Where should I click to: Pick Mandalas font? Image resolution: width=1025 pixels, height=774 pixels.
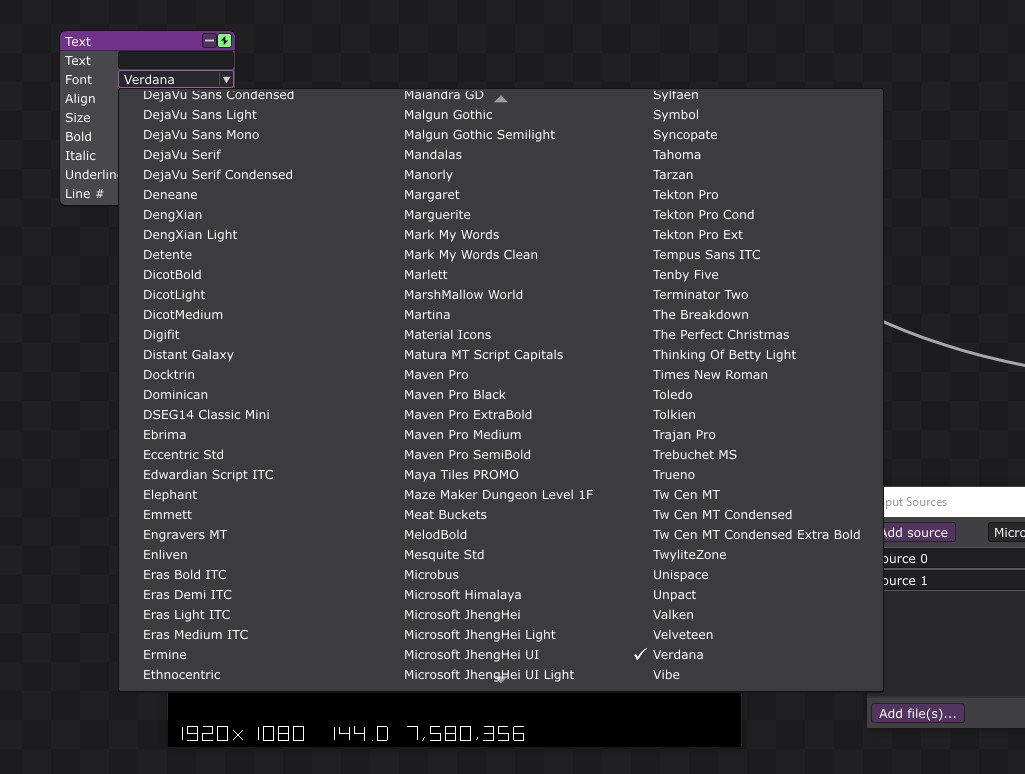coord(432,155)
